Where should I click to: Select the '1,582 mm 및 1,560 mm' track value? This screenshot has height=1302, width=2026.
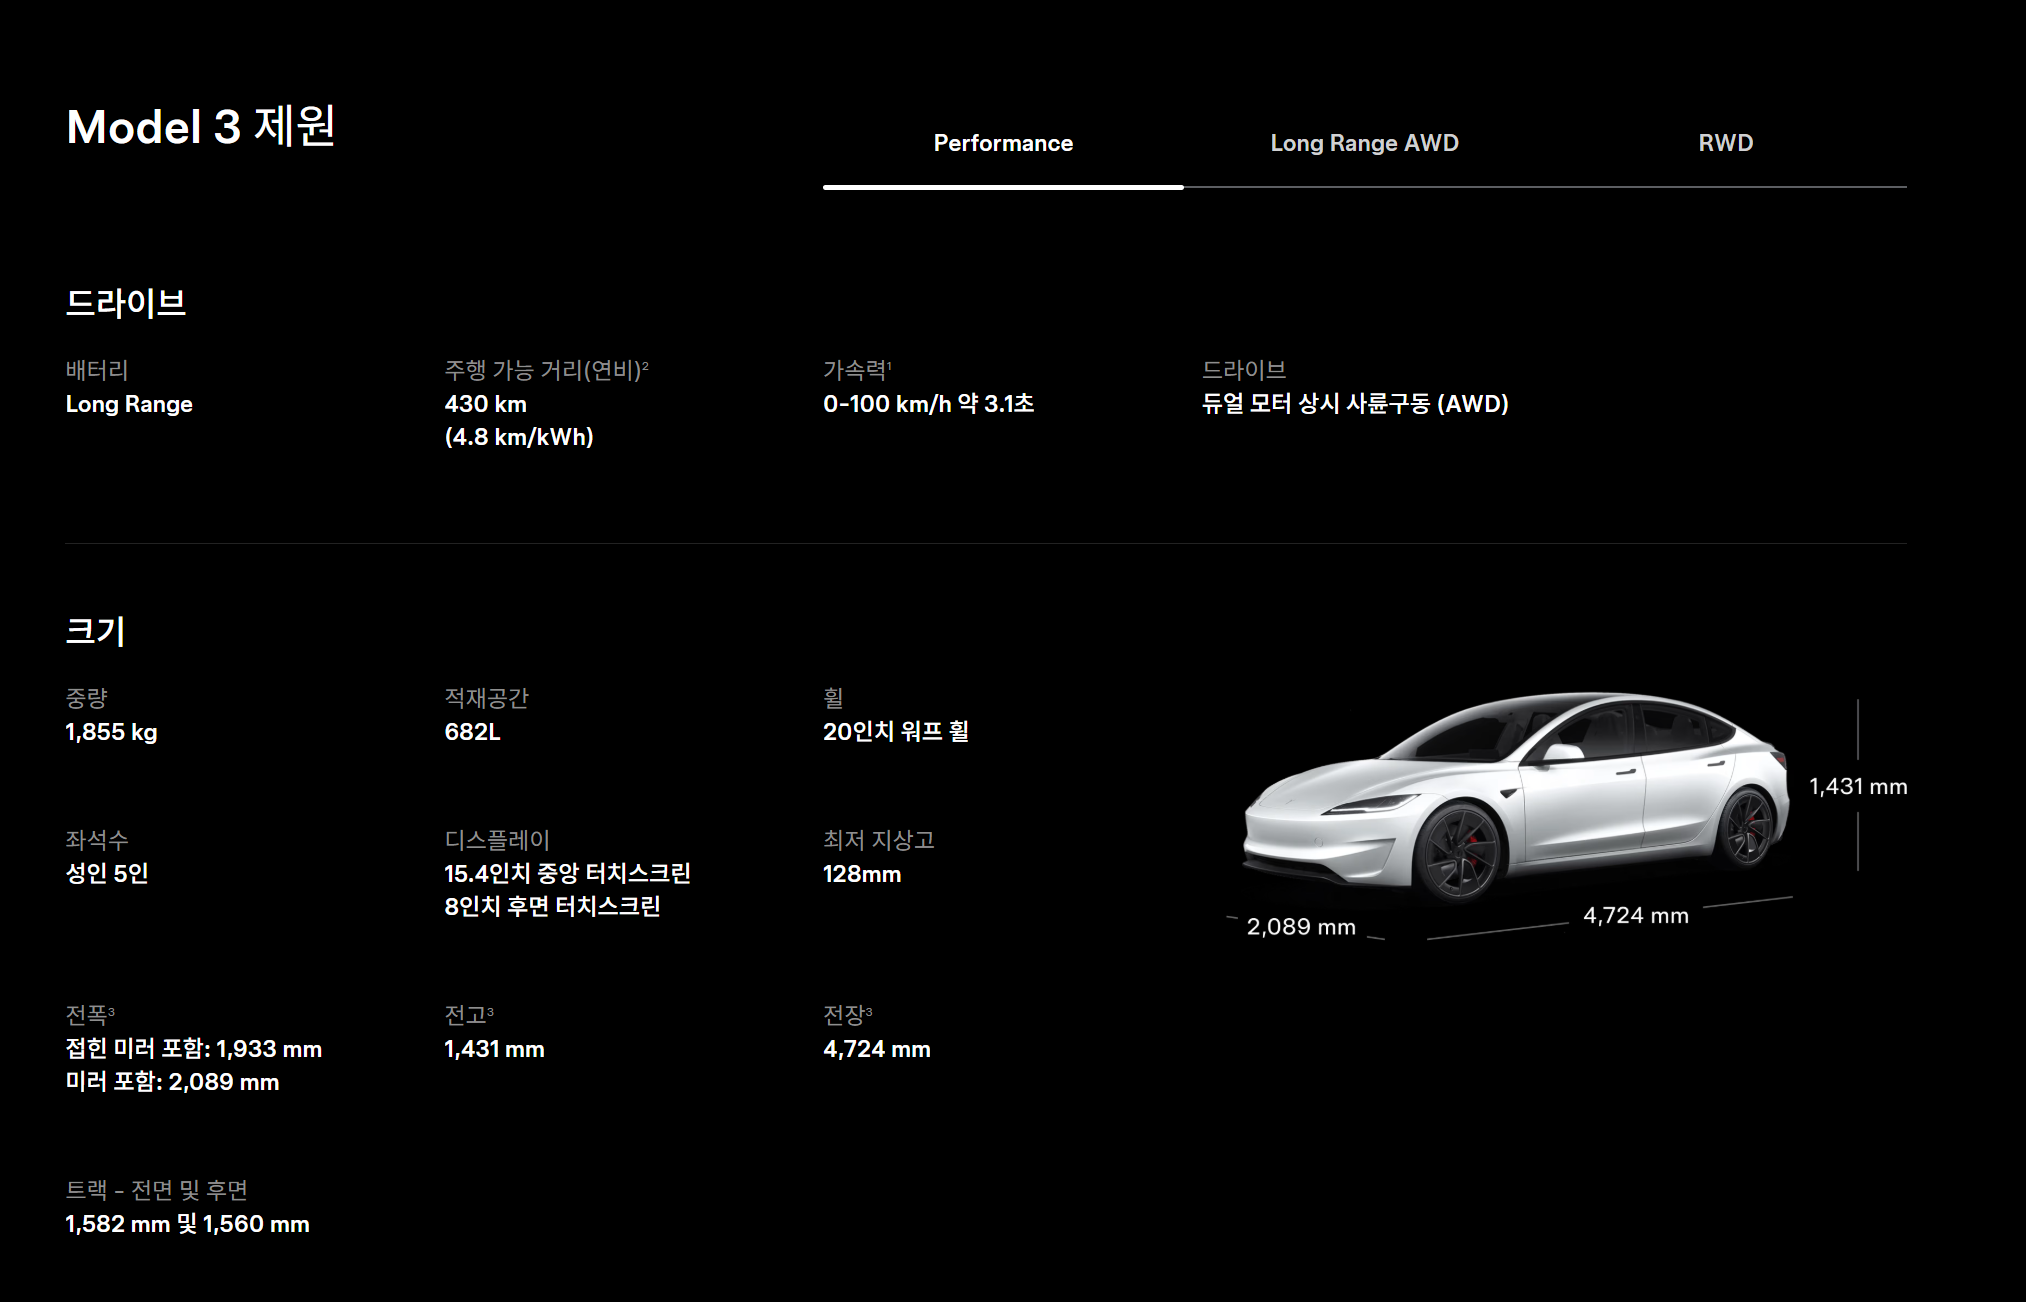187,1224
